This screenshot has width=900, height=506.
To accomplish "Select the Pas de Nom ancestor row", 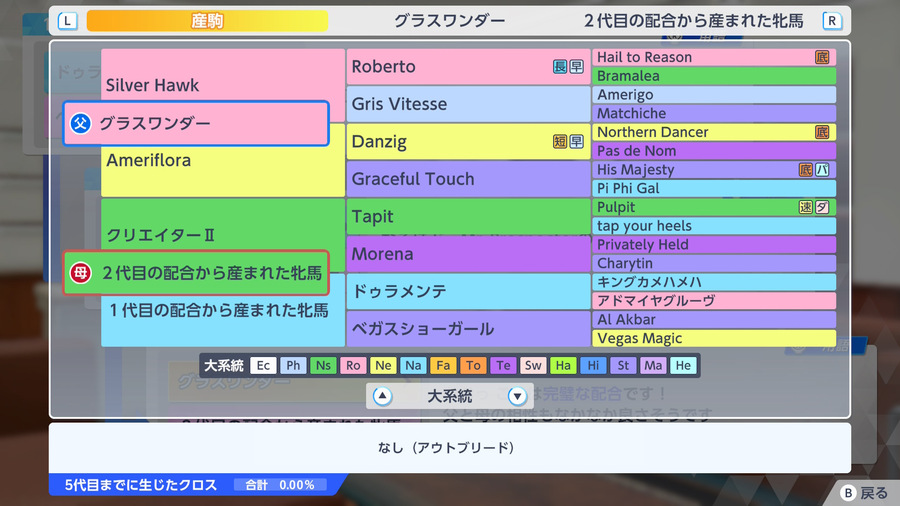I will point(714,151).
